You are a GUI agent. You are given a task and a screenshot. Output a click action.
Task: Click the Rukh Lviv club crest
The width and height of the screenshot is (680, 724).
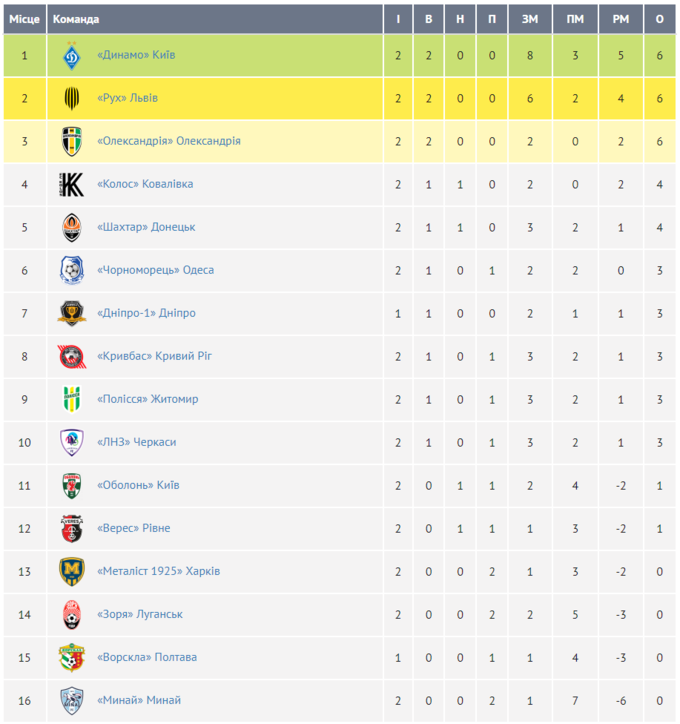point(72,99)
